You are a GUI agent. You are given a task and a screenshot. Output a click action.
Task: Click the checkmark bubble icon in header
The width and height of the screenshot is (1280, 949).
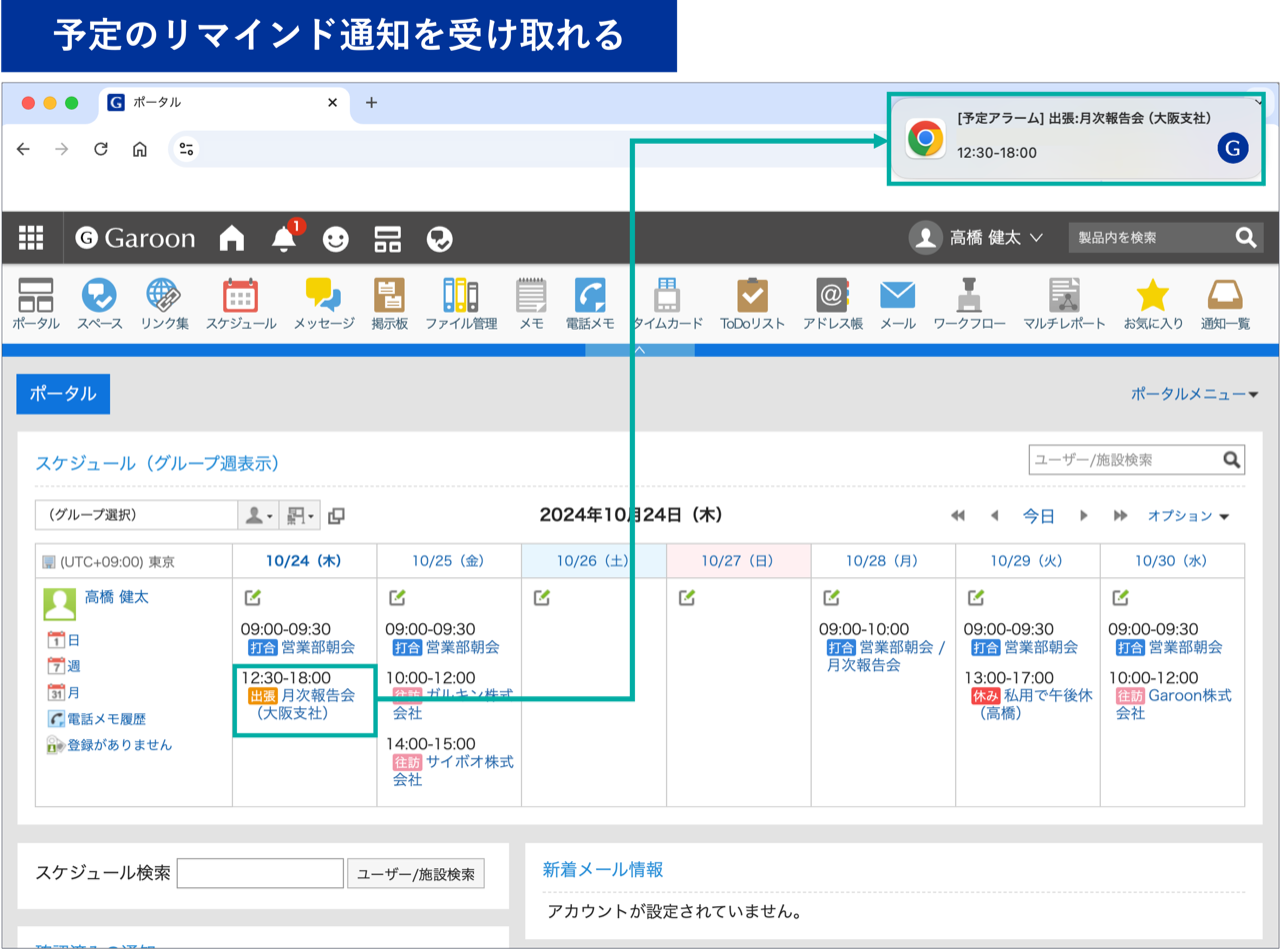[440, 238]
